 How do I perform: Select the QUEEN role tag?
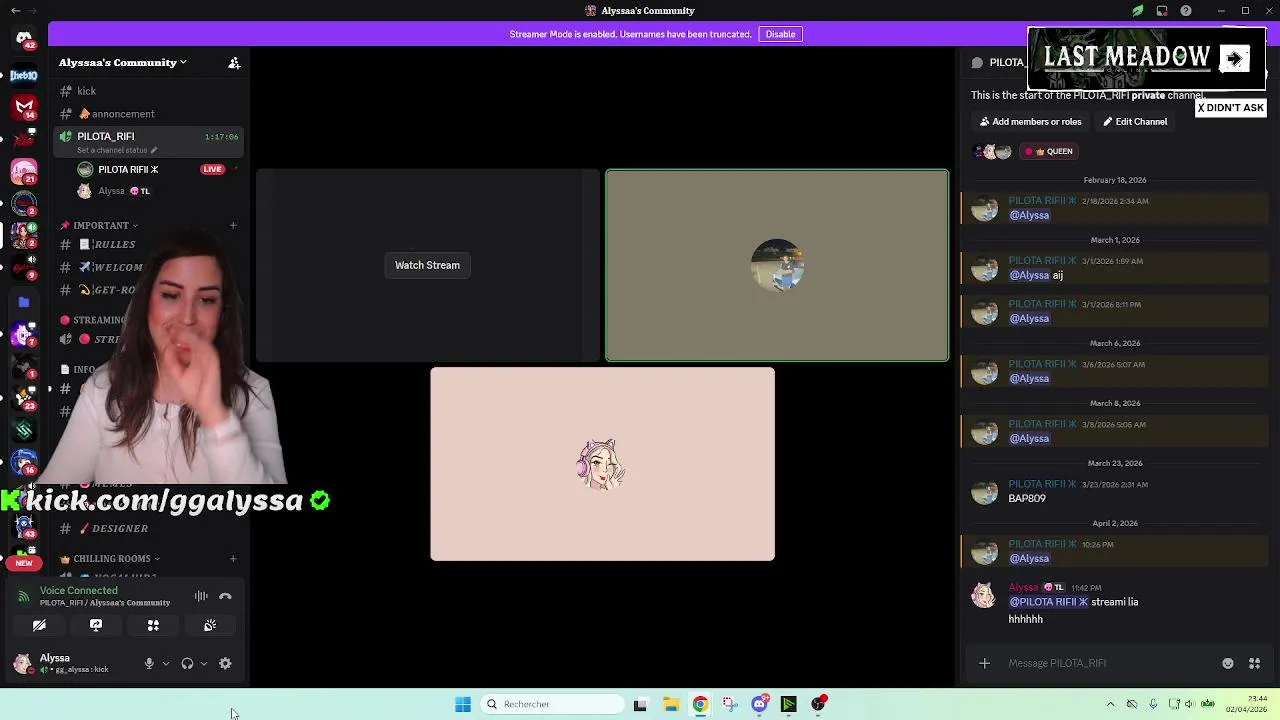(x=1049, y=152)
